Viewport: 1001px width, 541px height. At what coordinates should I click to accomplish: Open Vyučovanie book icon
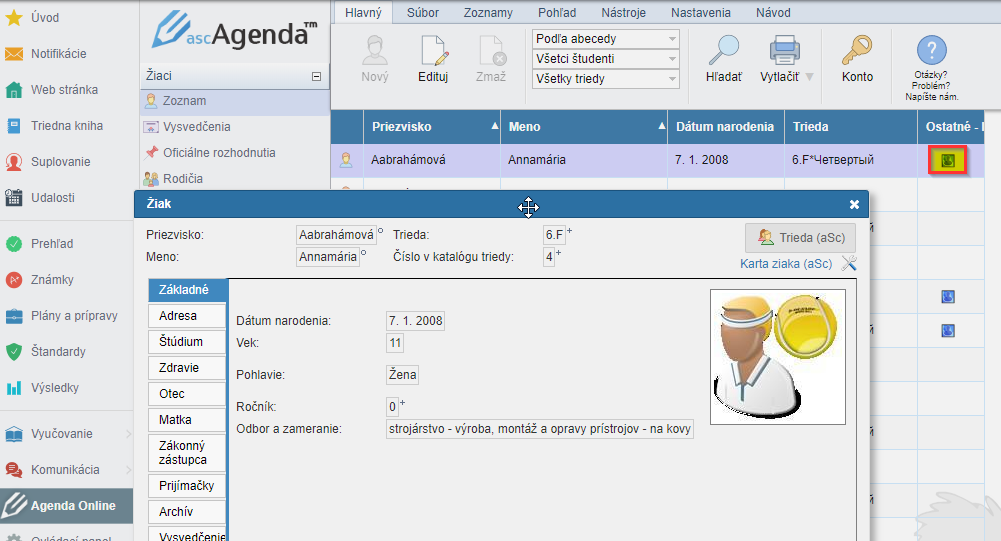[x=14, y=434]
